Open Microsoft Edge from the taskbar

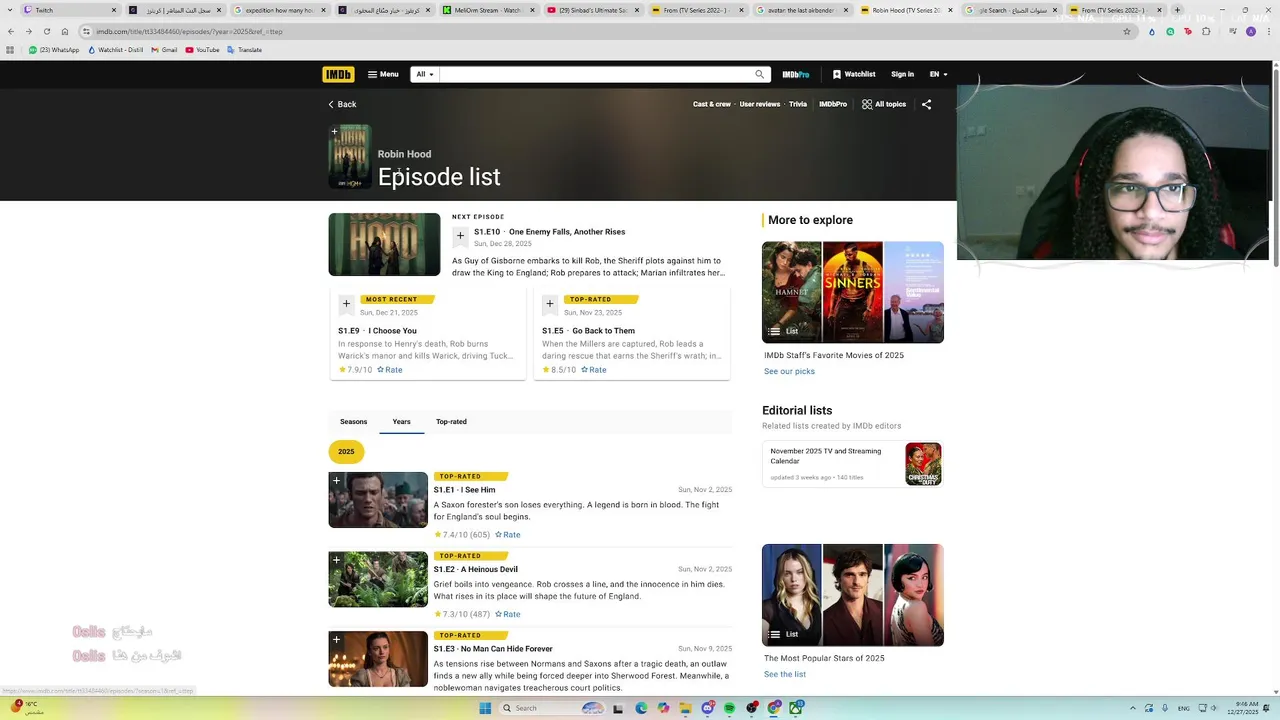pos(641,708)
